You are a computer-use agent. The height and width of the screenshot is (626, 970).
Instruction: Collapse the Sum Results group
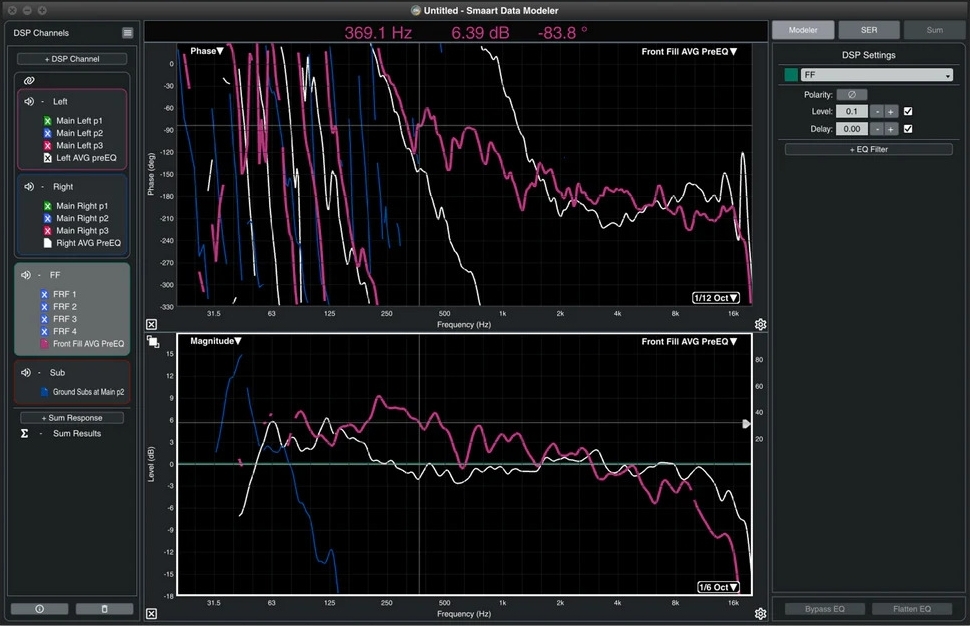(x=41, y=433)
